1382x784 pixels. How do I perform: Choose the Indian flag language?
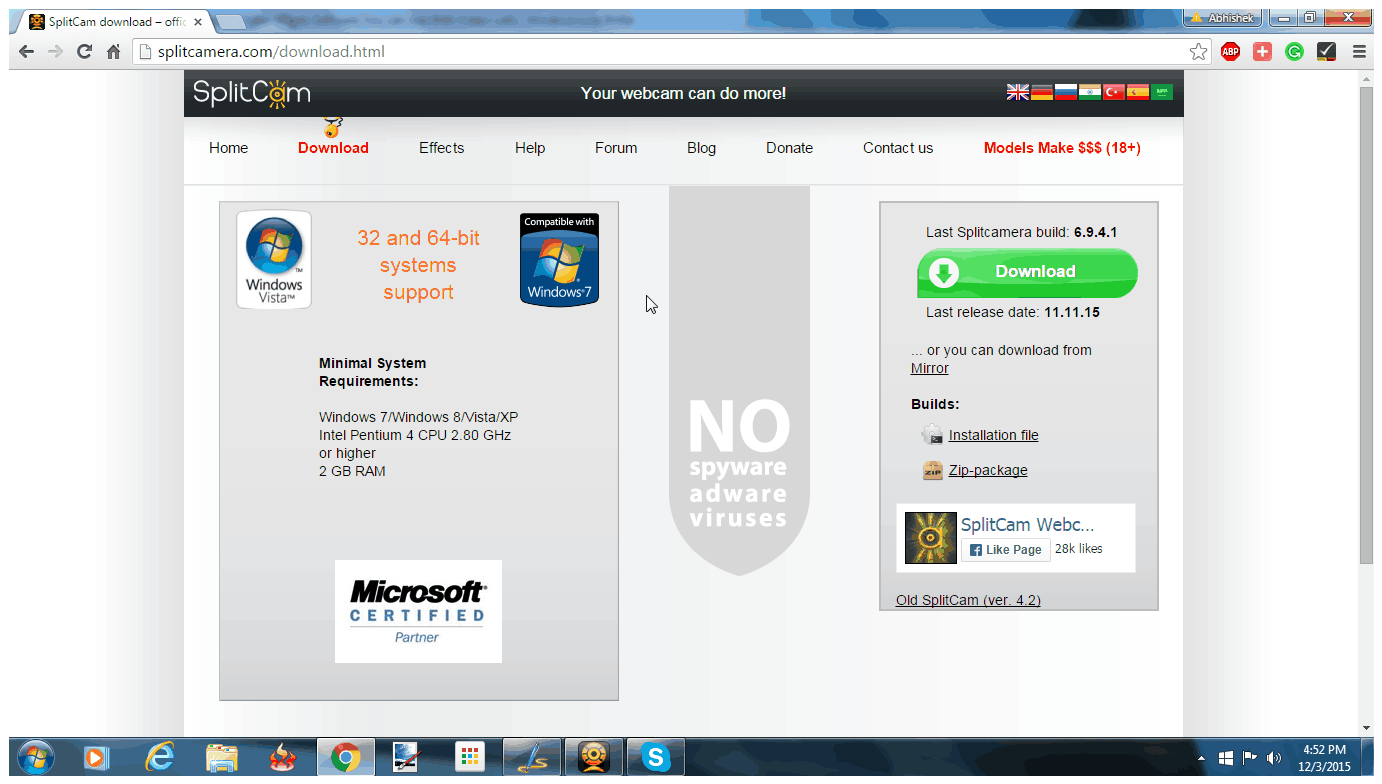[1090, 92]
